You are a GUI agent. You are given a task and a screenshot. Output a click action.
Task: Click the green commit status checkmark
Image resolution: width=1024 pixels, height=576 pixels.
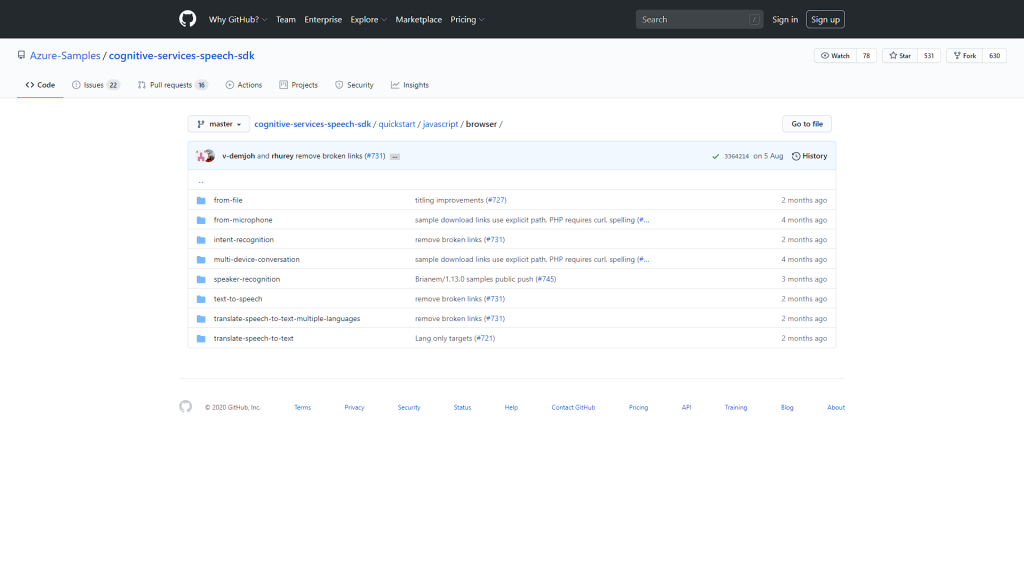coord(715,156)
